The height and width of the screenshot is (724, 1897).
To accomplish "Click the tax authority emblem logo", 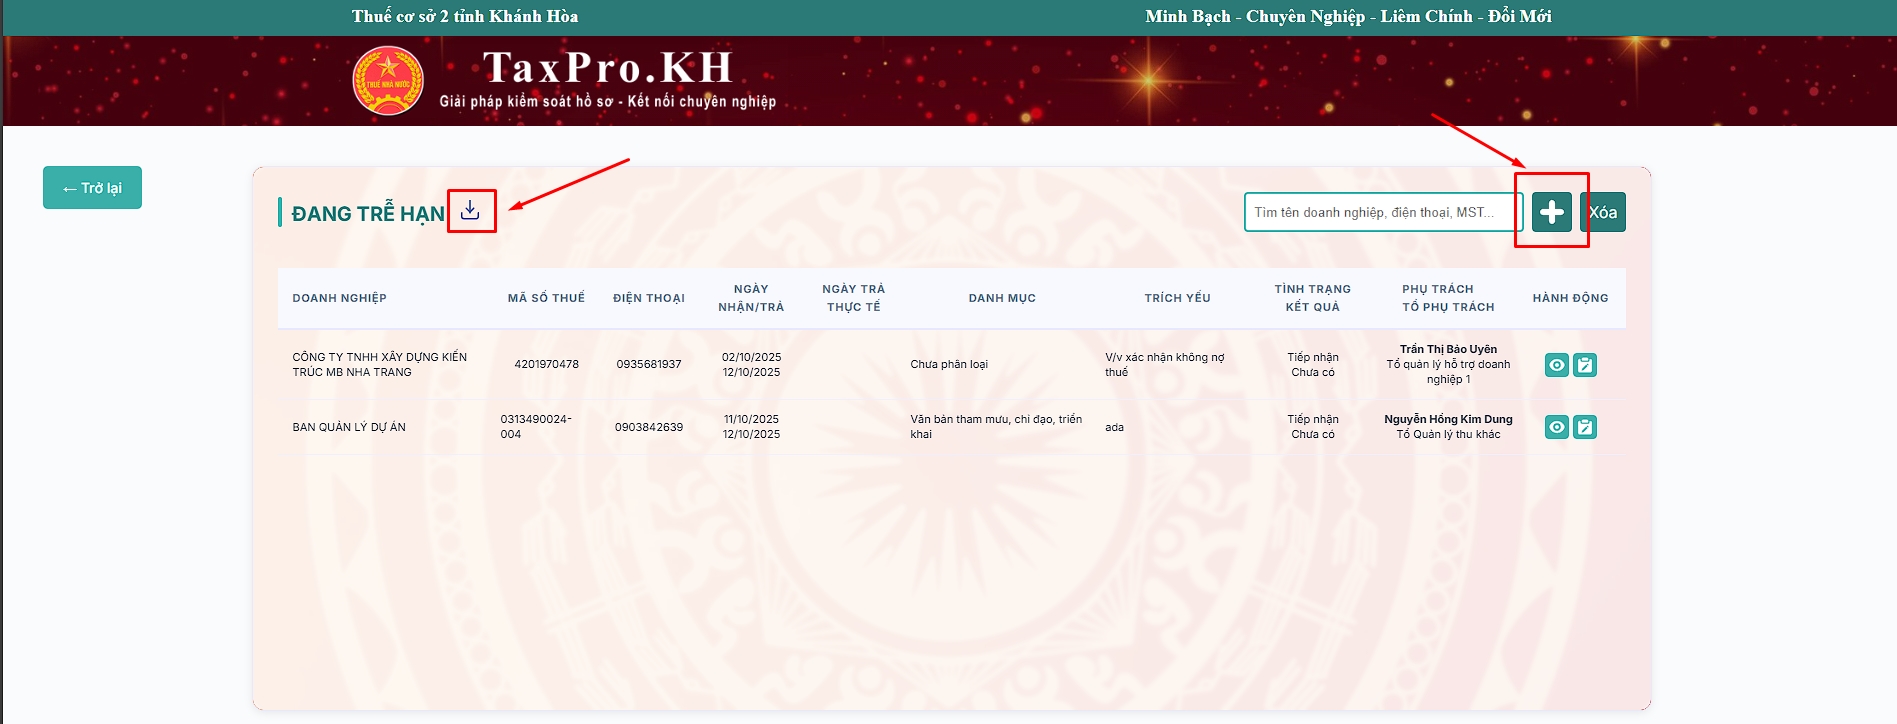I will coord(388,80).
